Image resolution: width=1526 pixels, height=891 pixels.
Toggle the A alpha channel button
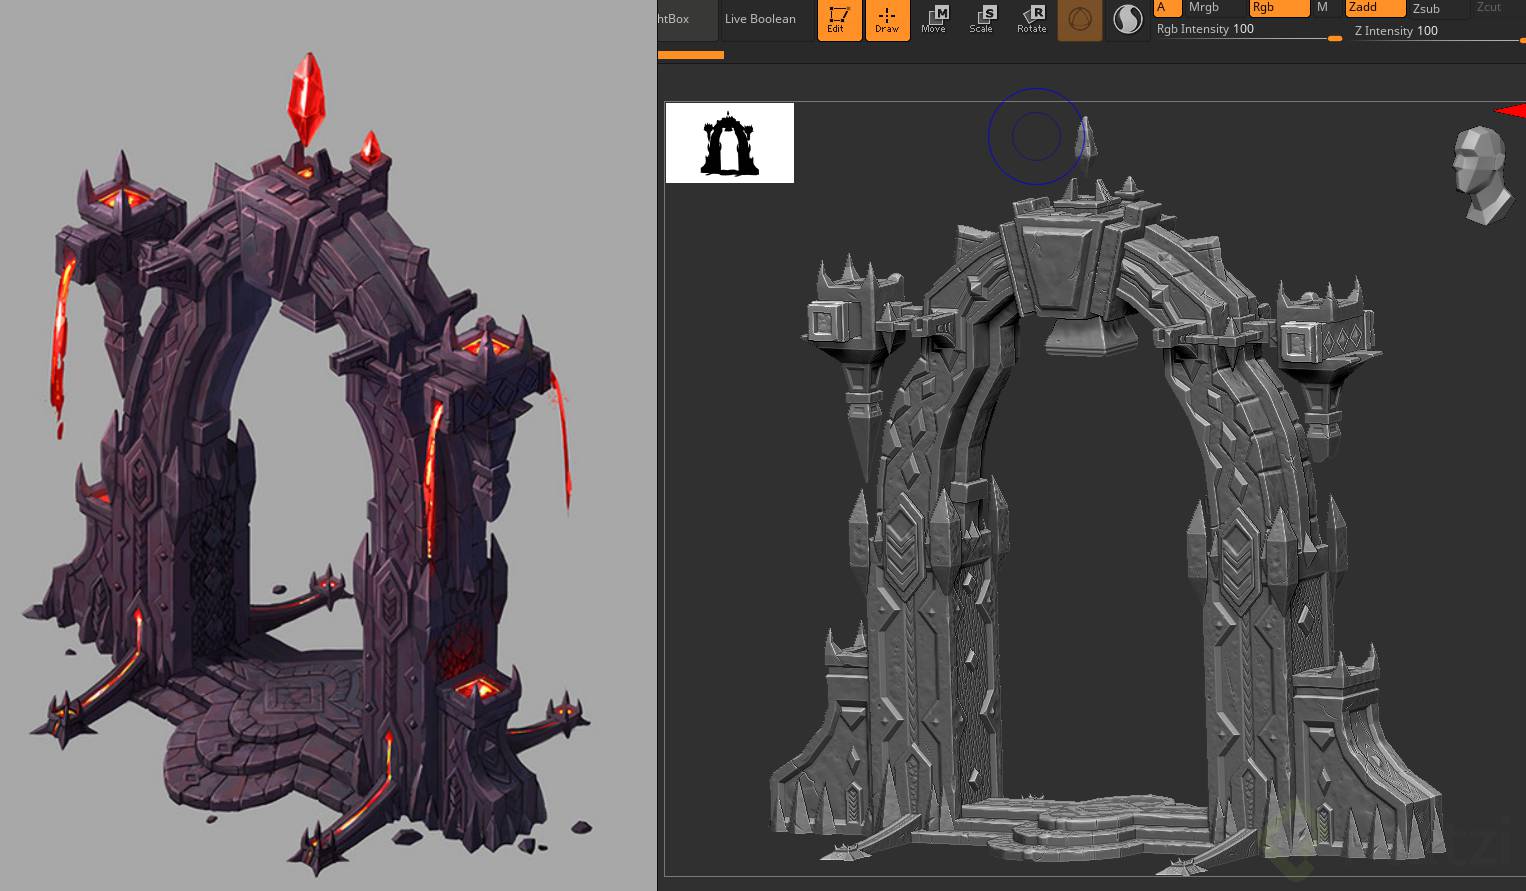pyautogui.click(x=1167, y=8)
